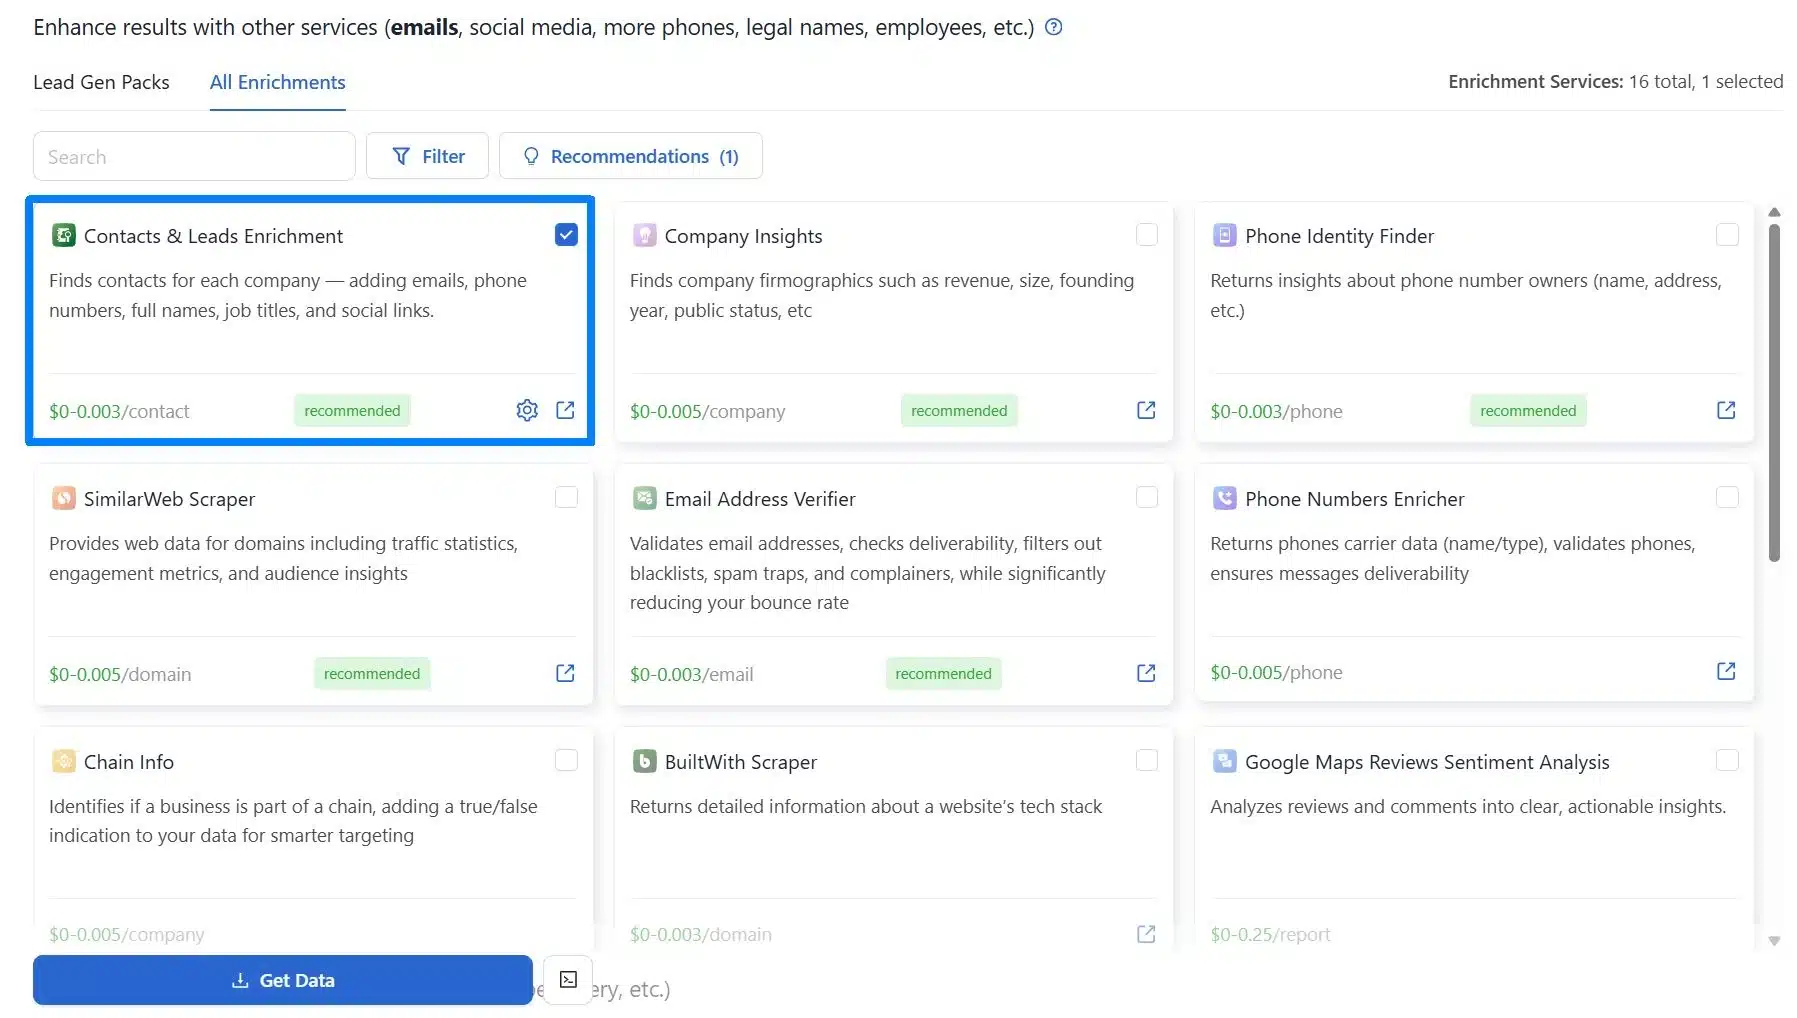
Task: Open the Filter options
Action: (x=427, y=156)
